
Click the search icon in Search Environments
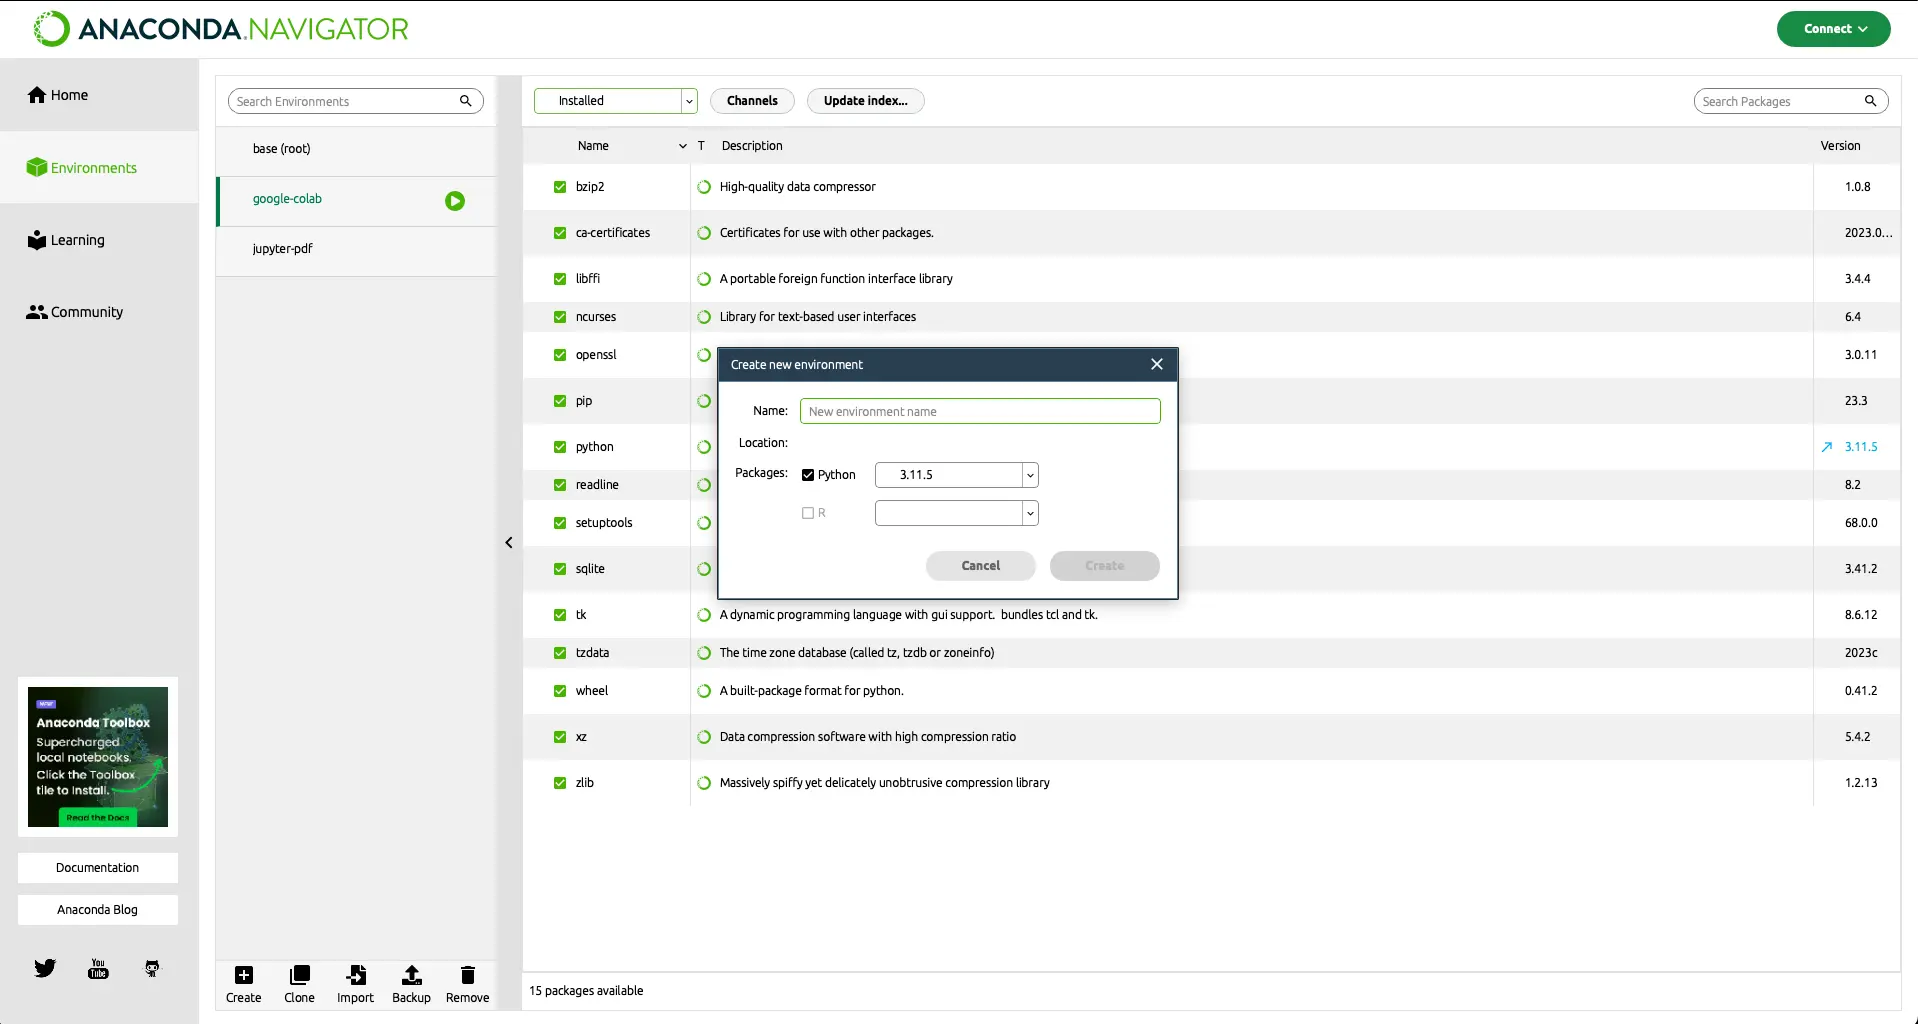tap(465, 101)
